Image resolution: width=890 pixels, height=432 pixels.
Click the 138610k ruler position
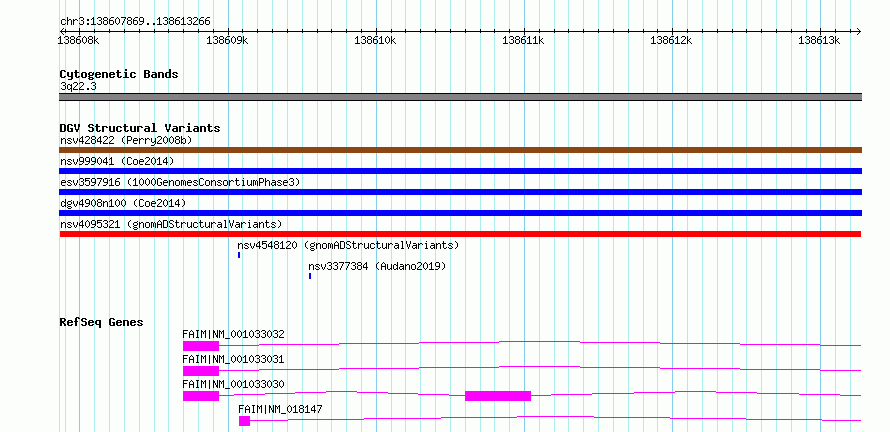point(375,40)
